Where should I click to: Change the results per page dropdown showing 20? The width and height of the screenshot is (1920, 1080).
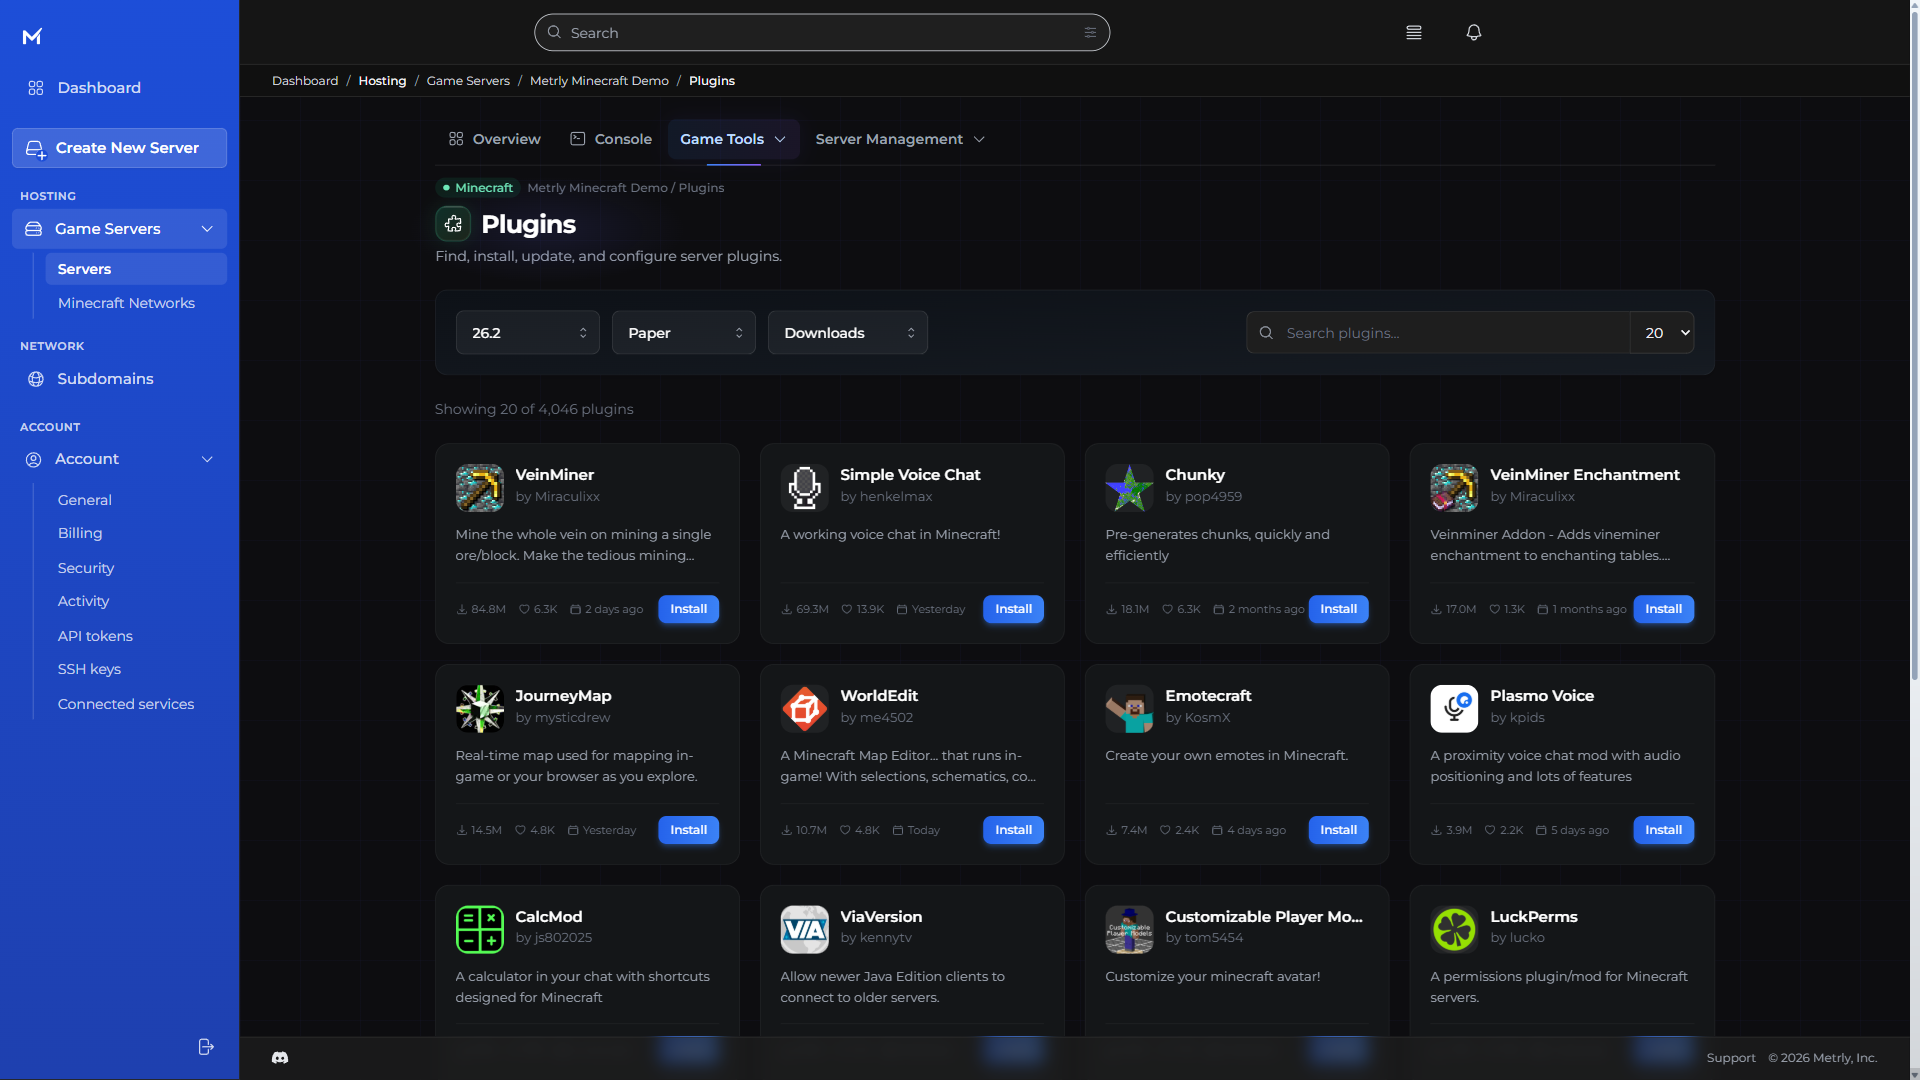point(1663,333)
